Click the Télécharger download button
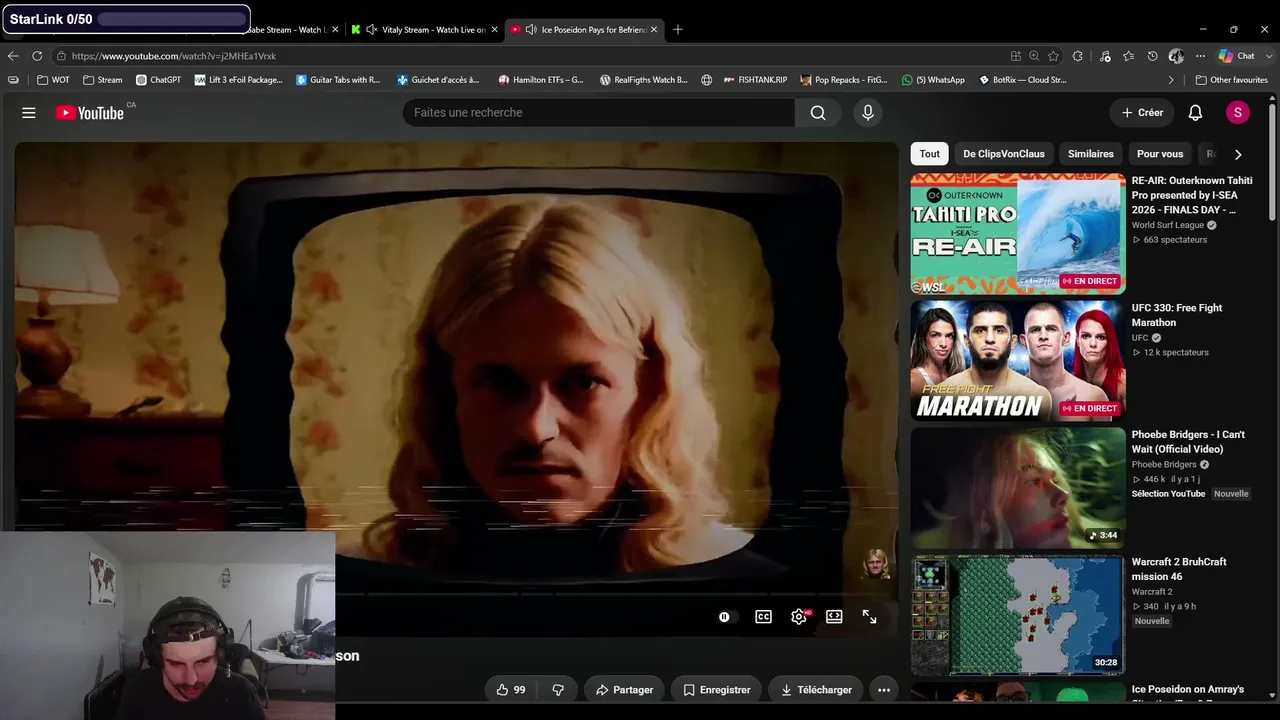This screenshot has height=720, width=1280. (x=817, y=690)
